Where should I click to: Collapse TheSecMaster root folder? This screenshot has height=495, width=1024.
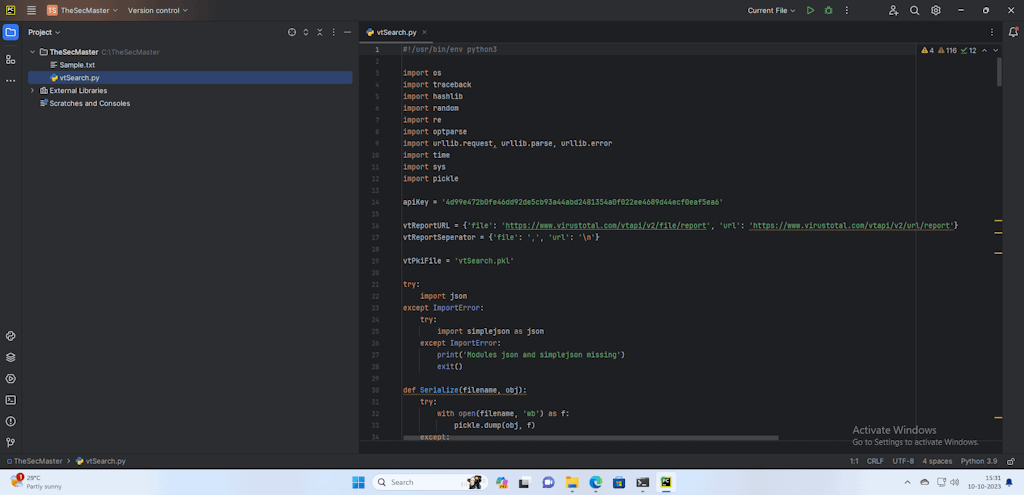click(32, 52)
